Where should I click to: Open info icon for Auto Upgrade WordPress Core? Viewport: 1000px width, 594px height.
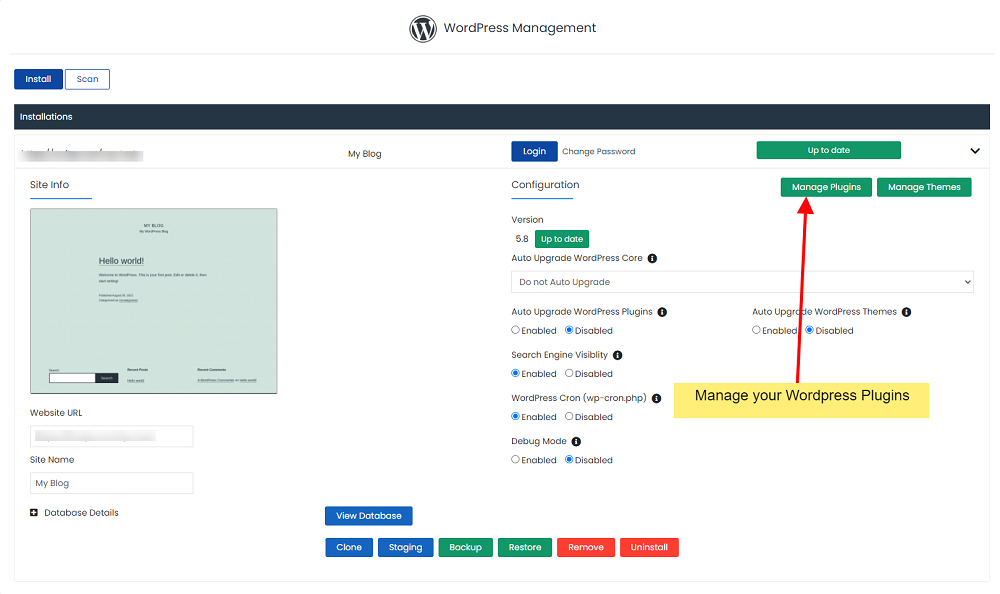[652, 258]
